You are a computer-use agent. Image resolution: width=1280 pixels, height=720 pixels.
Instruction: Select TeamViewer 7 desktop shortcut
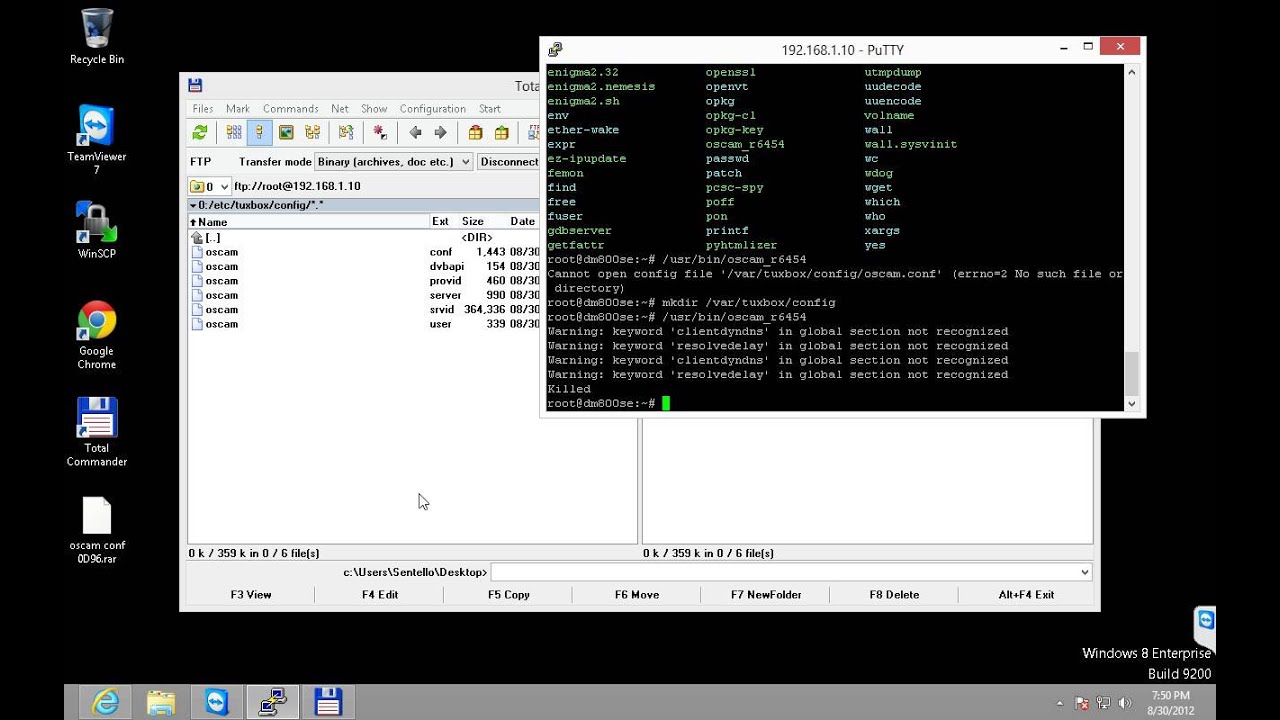click(x=97, y=139)
